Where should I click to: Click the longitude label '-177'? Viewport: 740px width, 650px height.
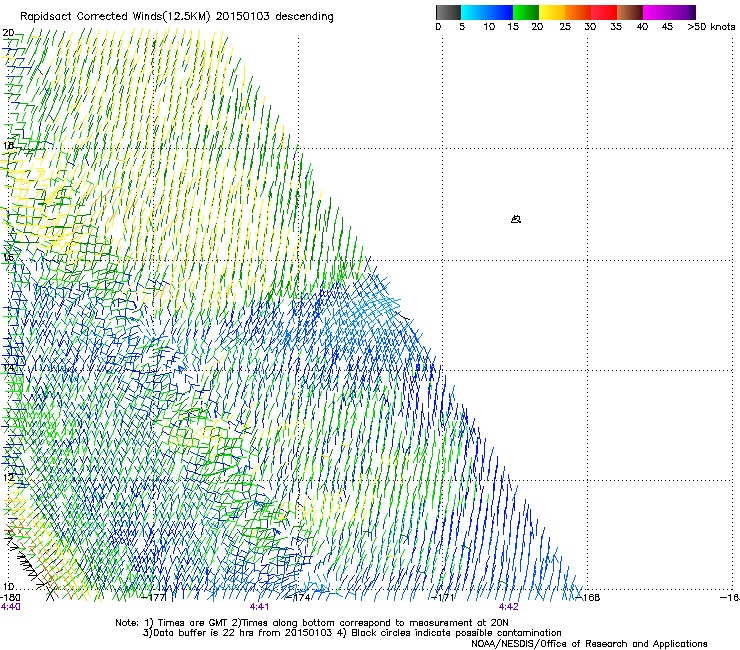pos(154,597)
